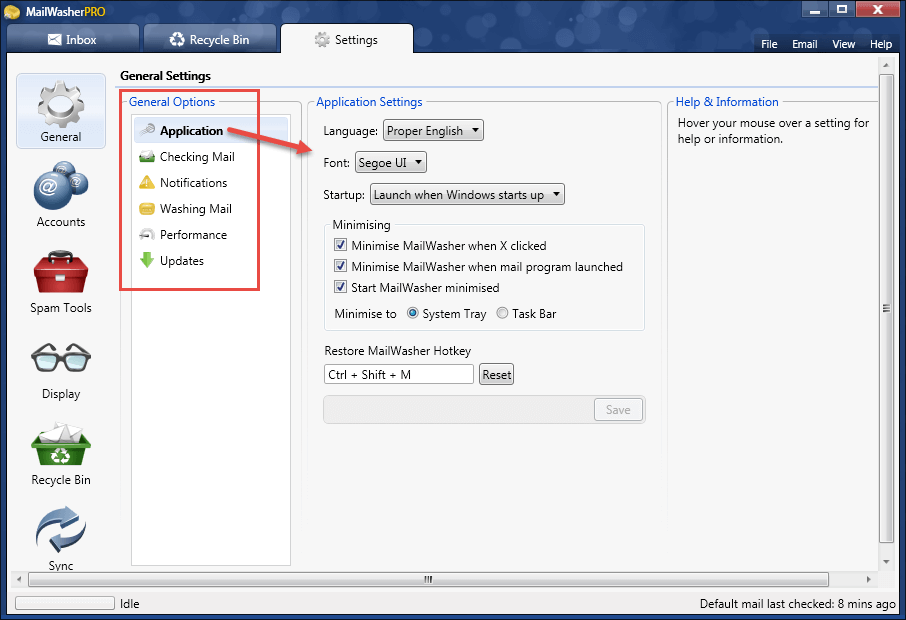
Task: Click the Application wrench icon
Action: point(147,130)
